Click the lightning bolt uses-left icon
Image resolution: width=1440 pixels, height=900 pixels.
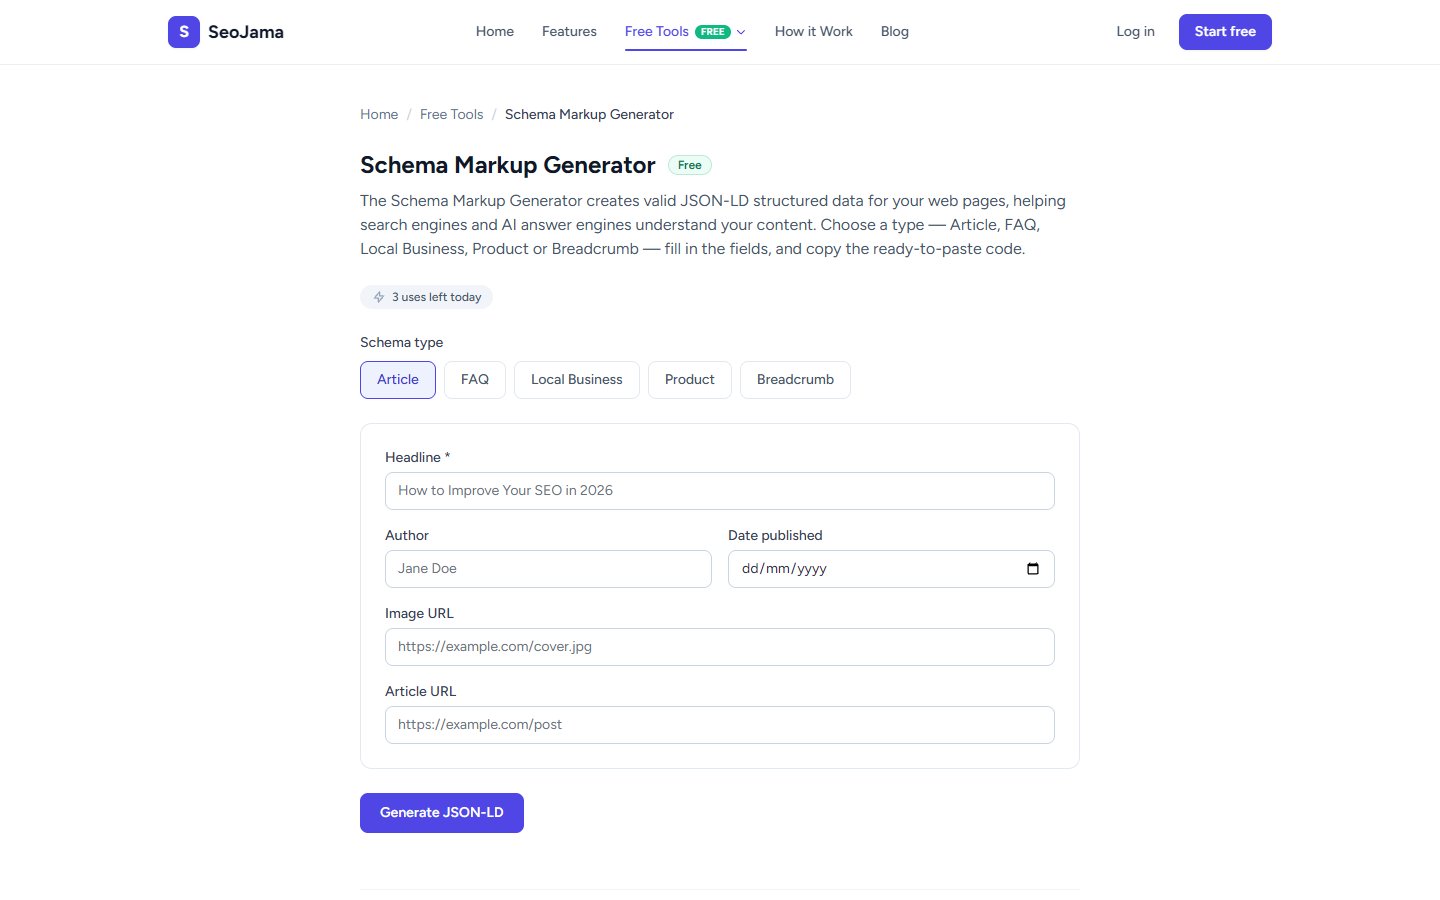379,297
